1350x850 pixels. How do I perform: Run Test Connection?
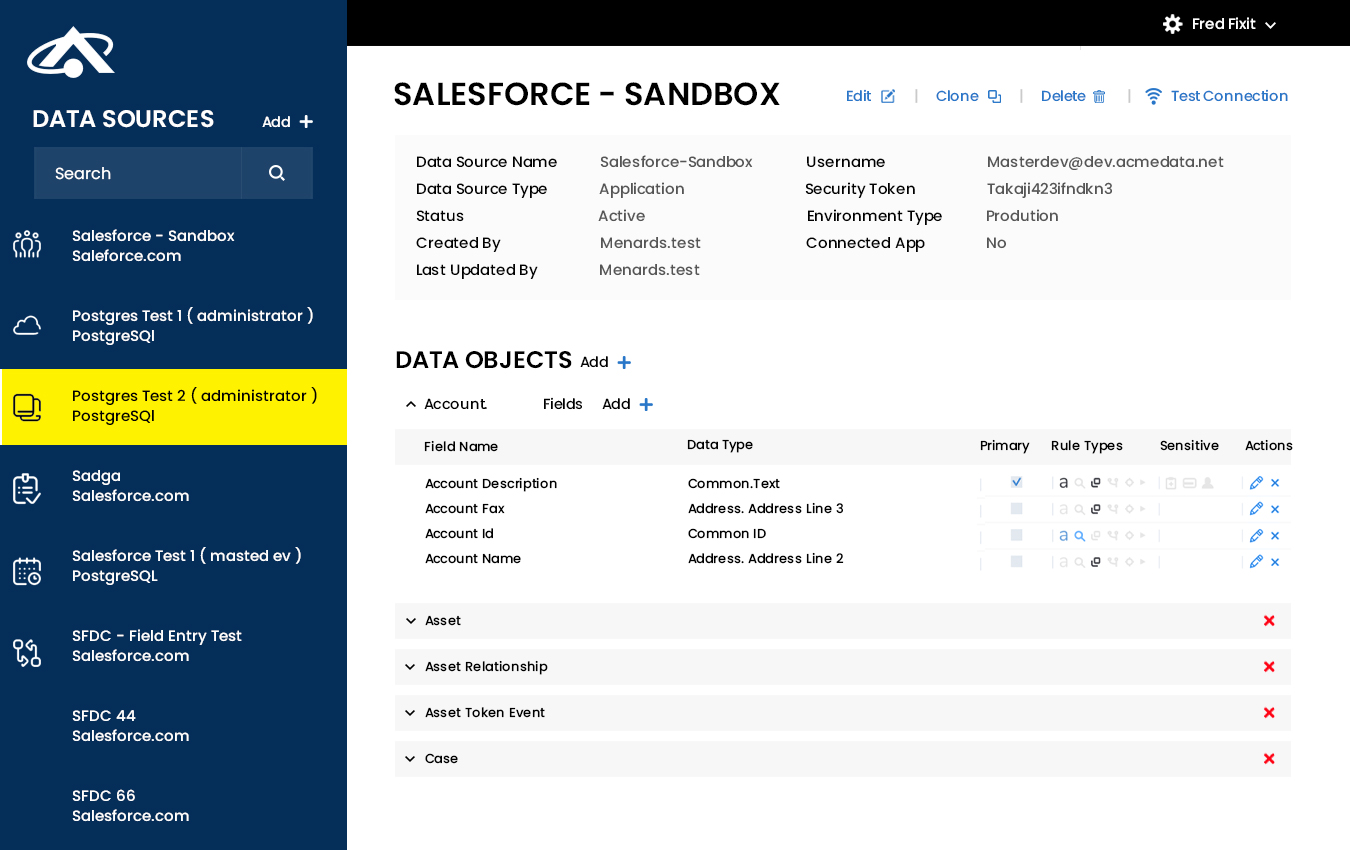1216,96
